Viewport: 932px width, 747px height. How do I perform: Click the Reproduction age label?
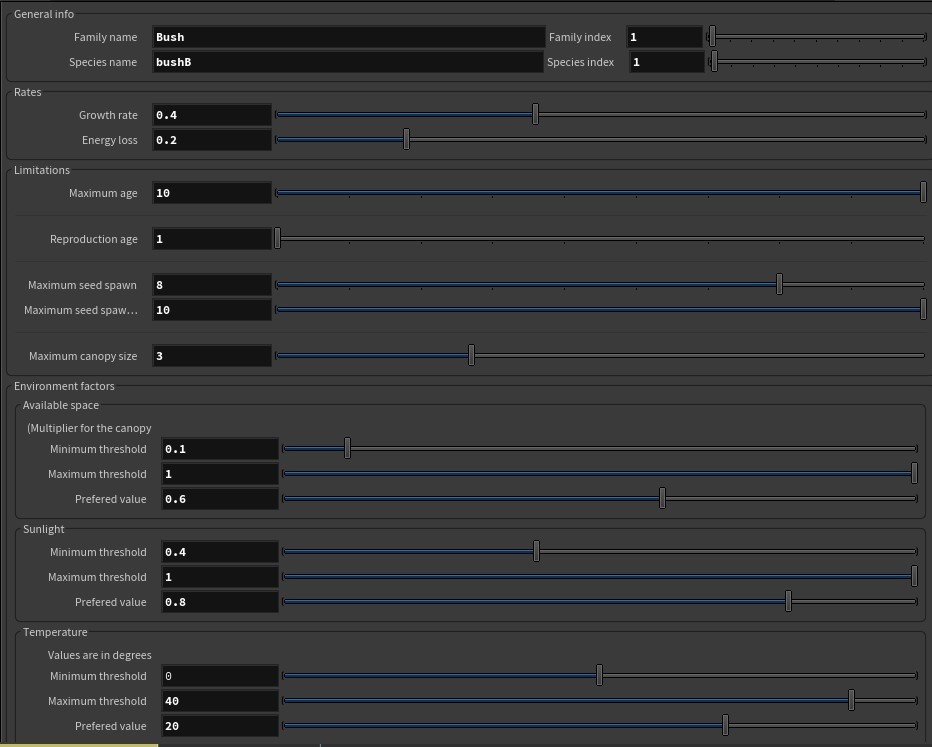[x=93, y=239]
